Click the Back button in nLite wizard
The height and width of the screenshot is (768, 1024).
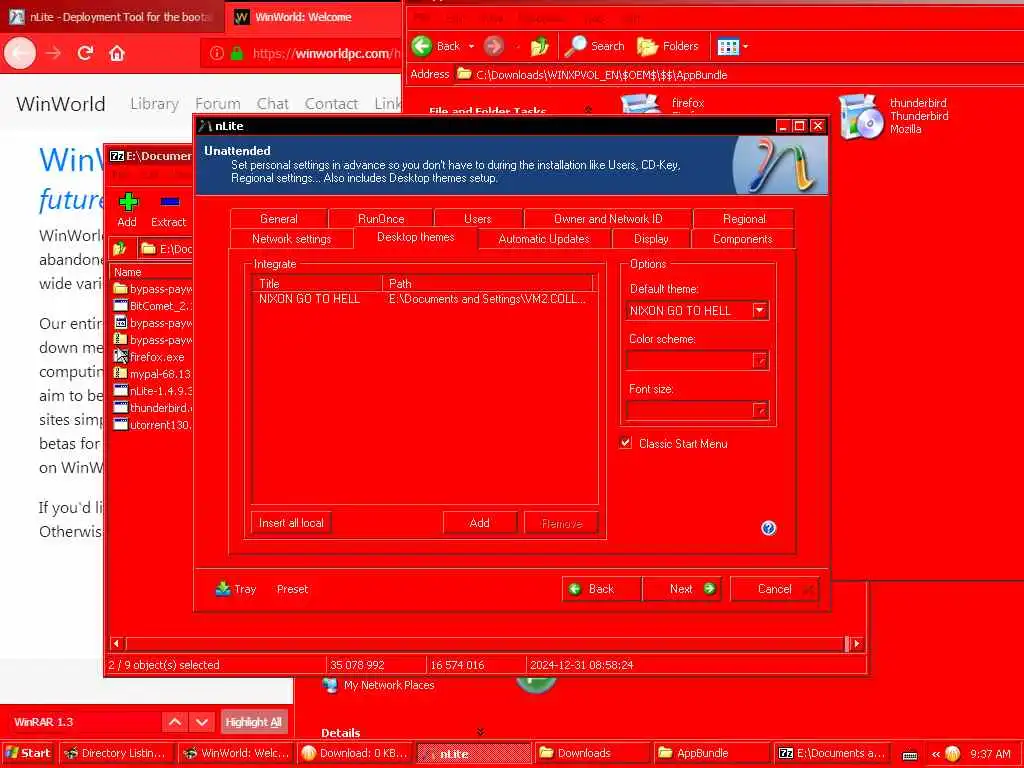pyautogui.click(x=601, y=588)
